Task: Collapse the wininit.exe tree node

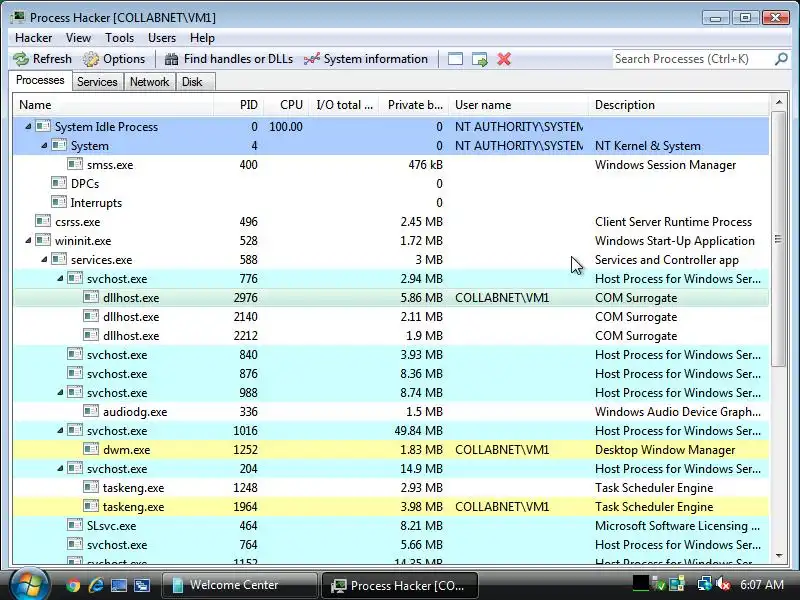Action: click(28, 241)
